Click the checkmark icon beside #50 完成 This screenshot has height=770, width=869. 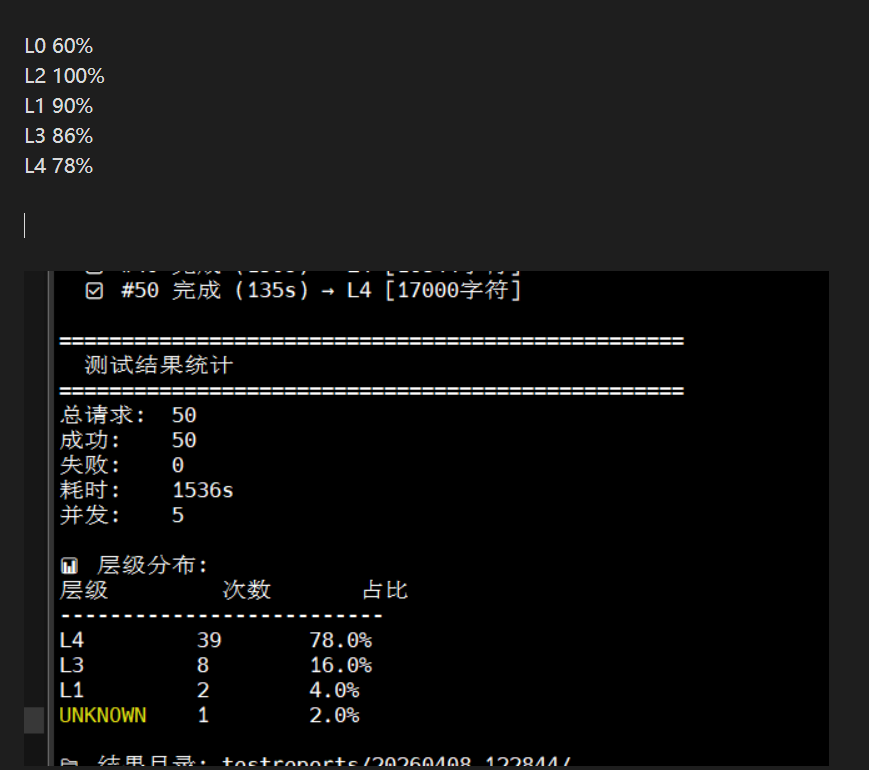point(94,290)
